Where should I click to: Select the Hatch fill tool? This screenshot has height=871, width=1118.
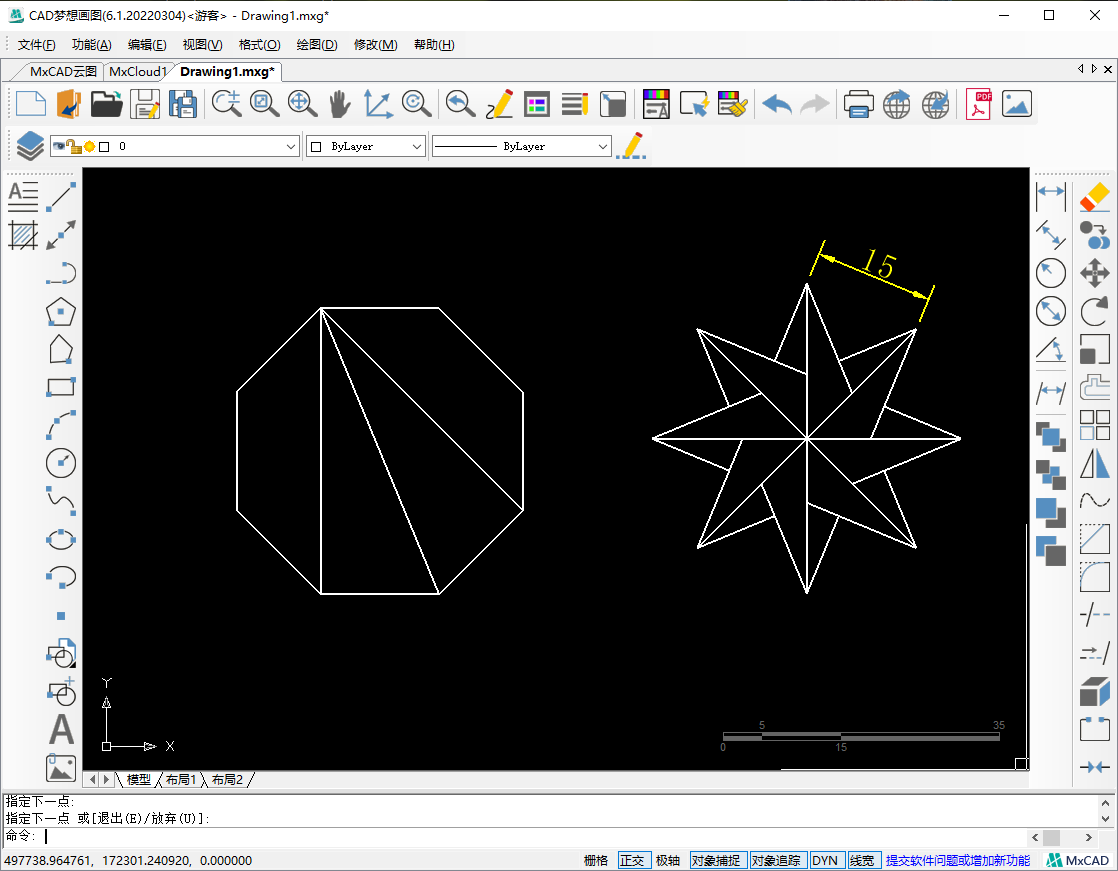[22, 235]
